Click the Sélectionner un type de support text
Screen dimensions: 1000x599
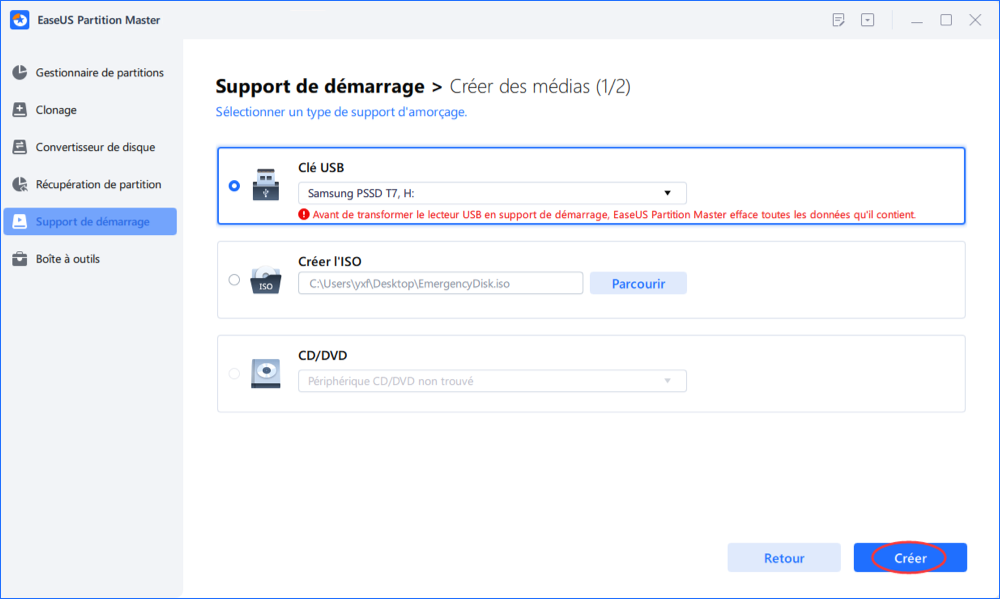point(341,112)
